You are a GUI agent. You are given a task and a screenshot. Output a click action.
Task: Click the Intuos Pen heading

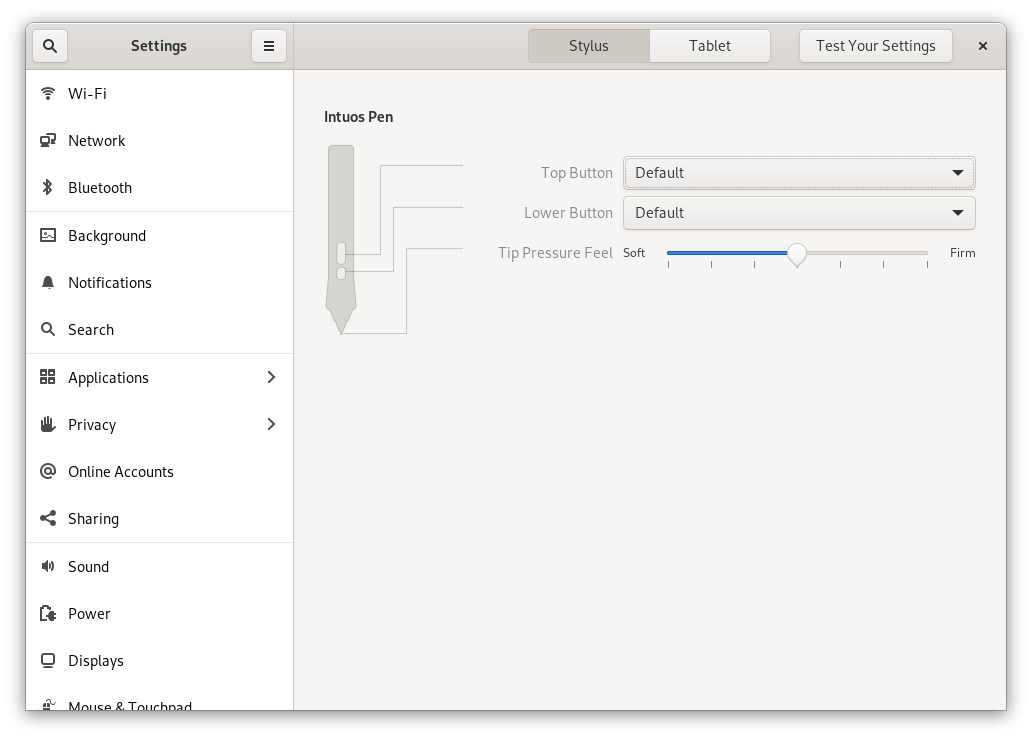click(x=359, y=117)
